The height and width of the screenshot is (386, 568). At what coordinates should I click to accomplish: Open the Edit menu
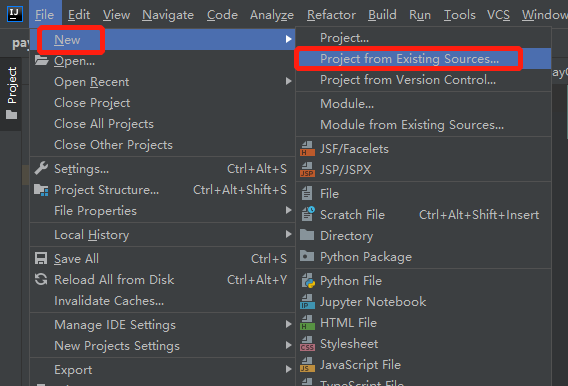point(79,14)
